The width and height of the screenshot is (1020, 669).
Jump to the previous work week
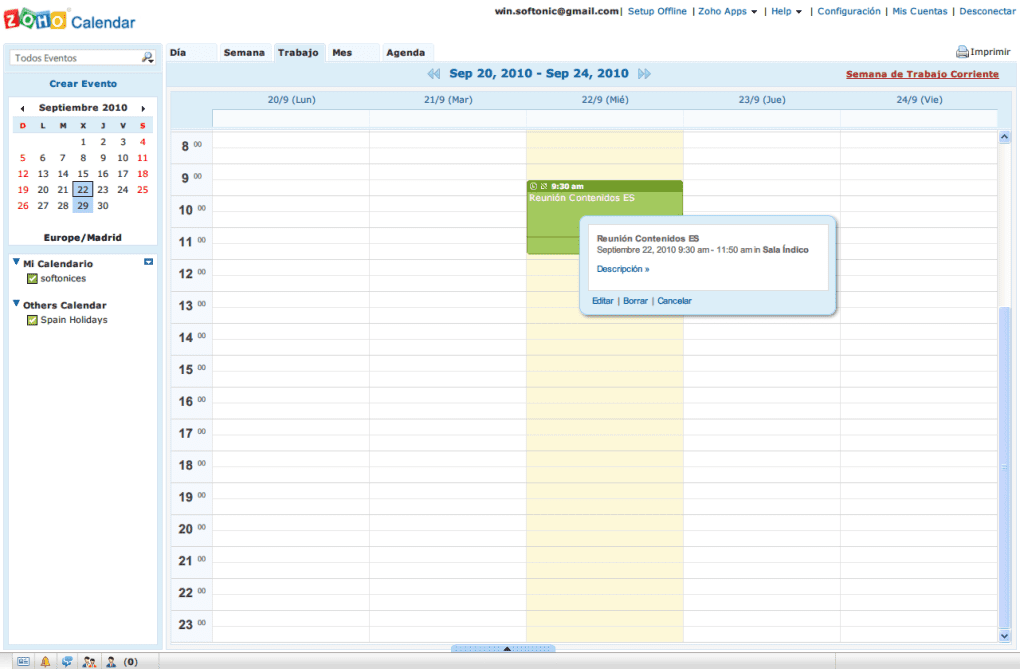433,74
